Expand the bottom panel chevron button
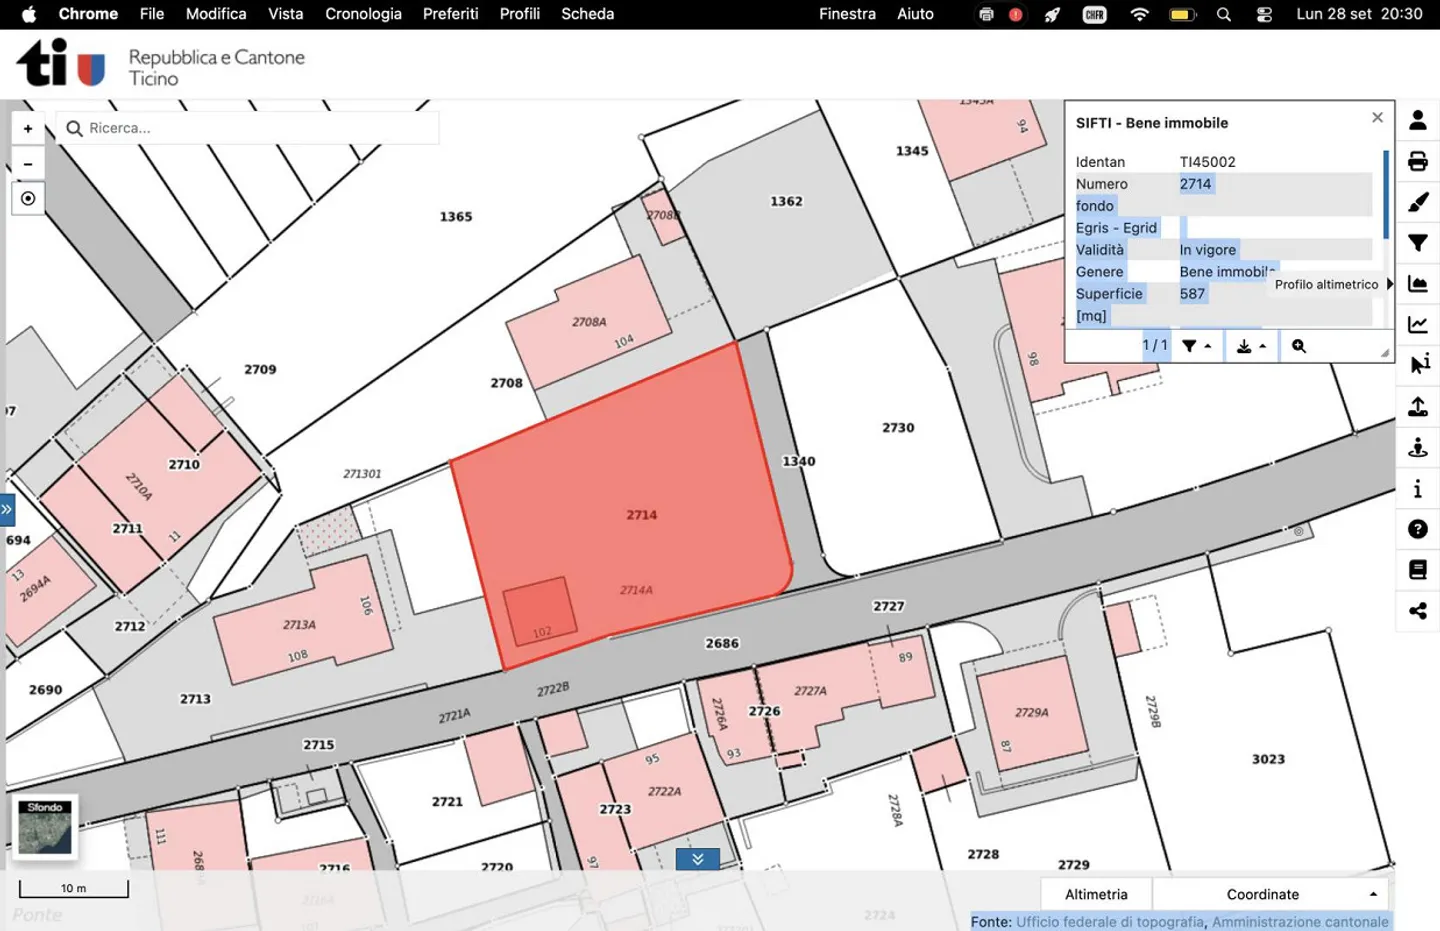 (698, 859)
